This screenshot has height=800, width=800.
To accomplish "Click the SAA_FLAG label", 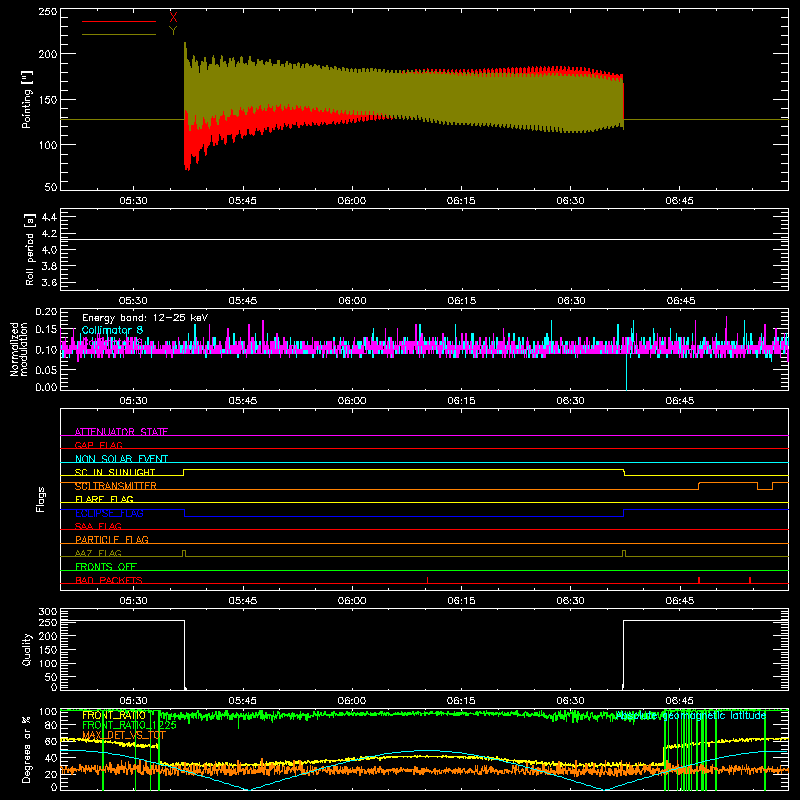I will coord(98,526).
